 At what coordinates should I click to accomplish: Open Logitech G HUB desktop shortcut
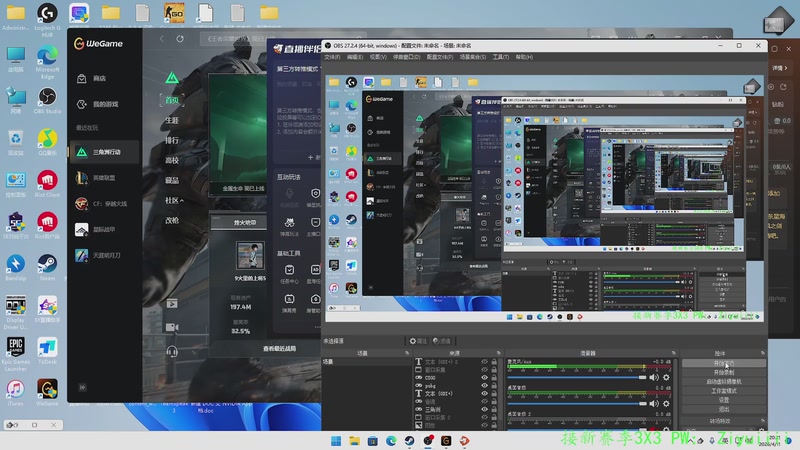coord(47,18)
